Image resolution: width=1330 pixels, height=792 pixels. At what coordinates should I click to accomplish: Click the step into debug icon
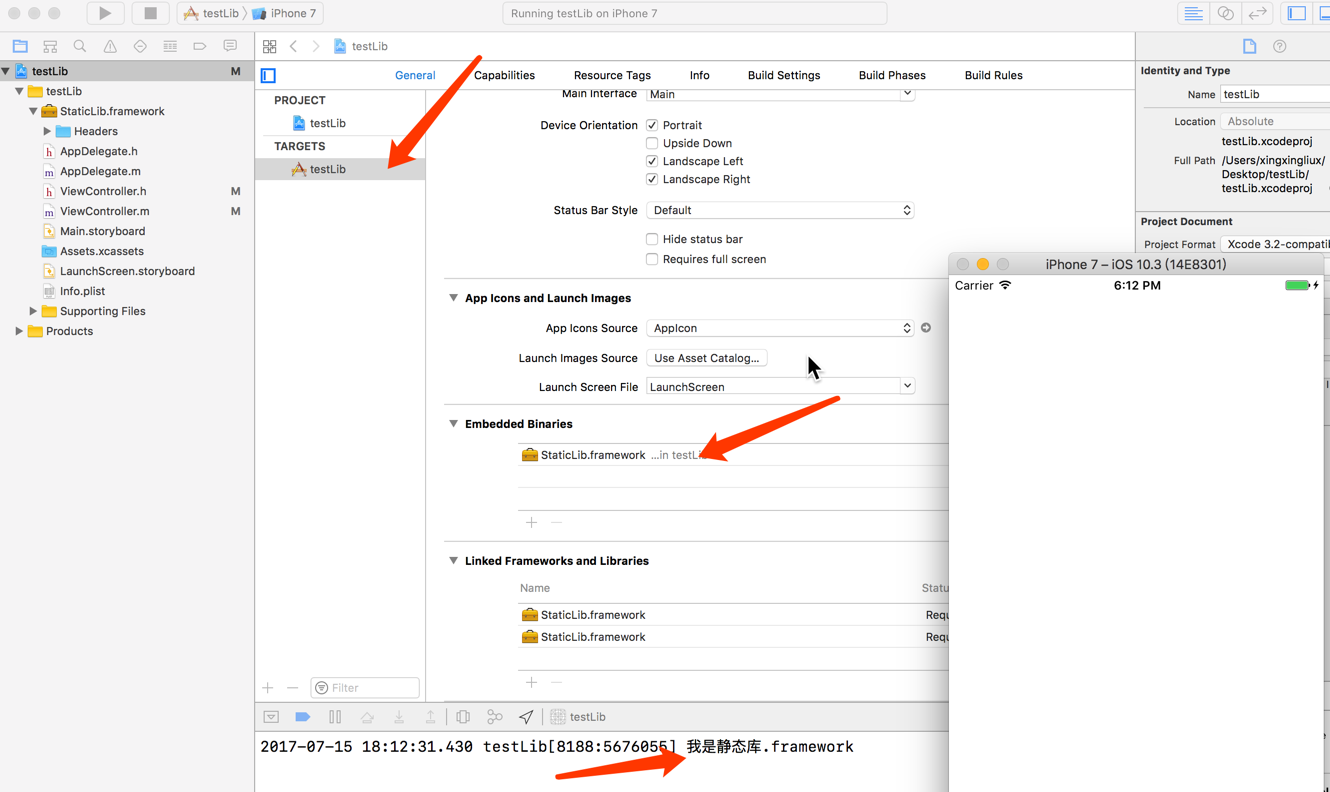pos(399,717)
